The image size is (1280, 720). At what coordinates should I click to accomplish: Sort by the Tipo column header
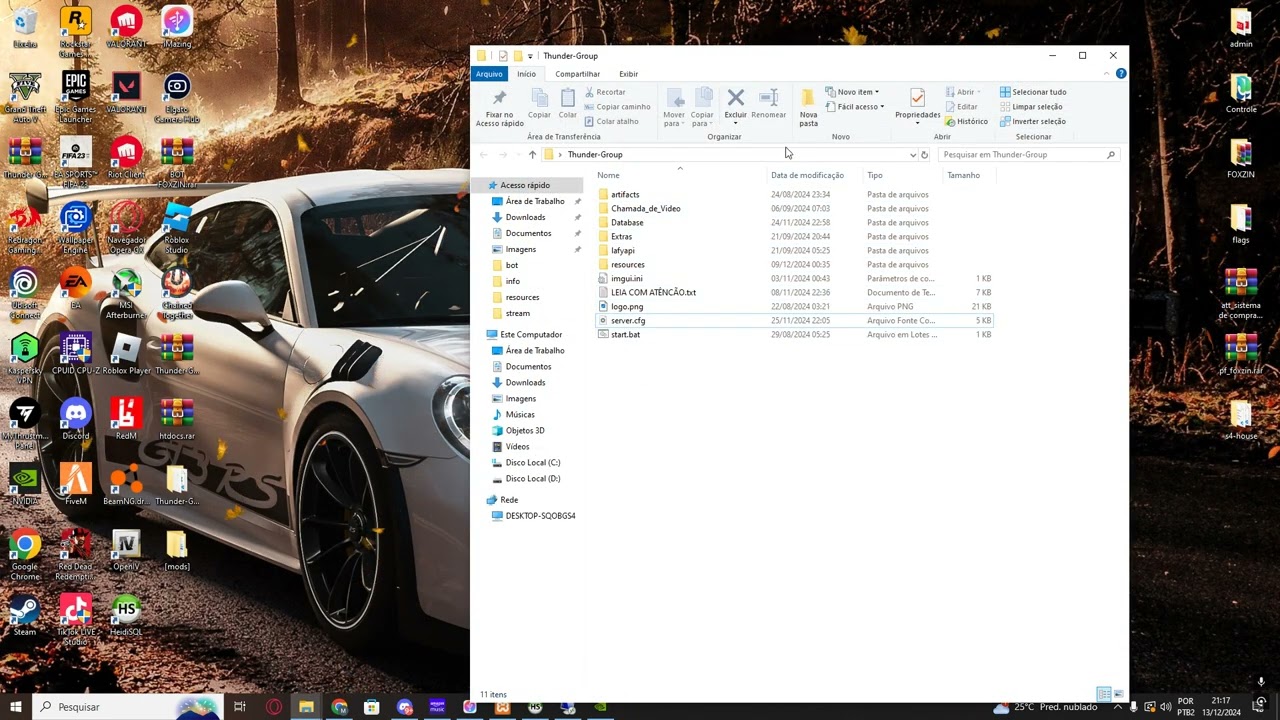click(x=903, y=175)
